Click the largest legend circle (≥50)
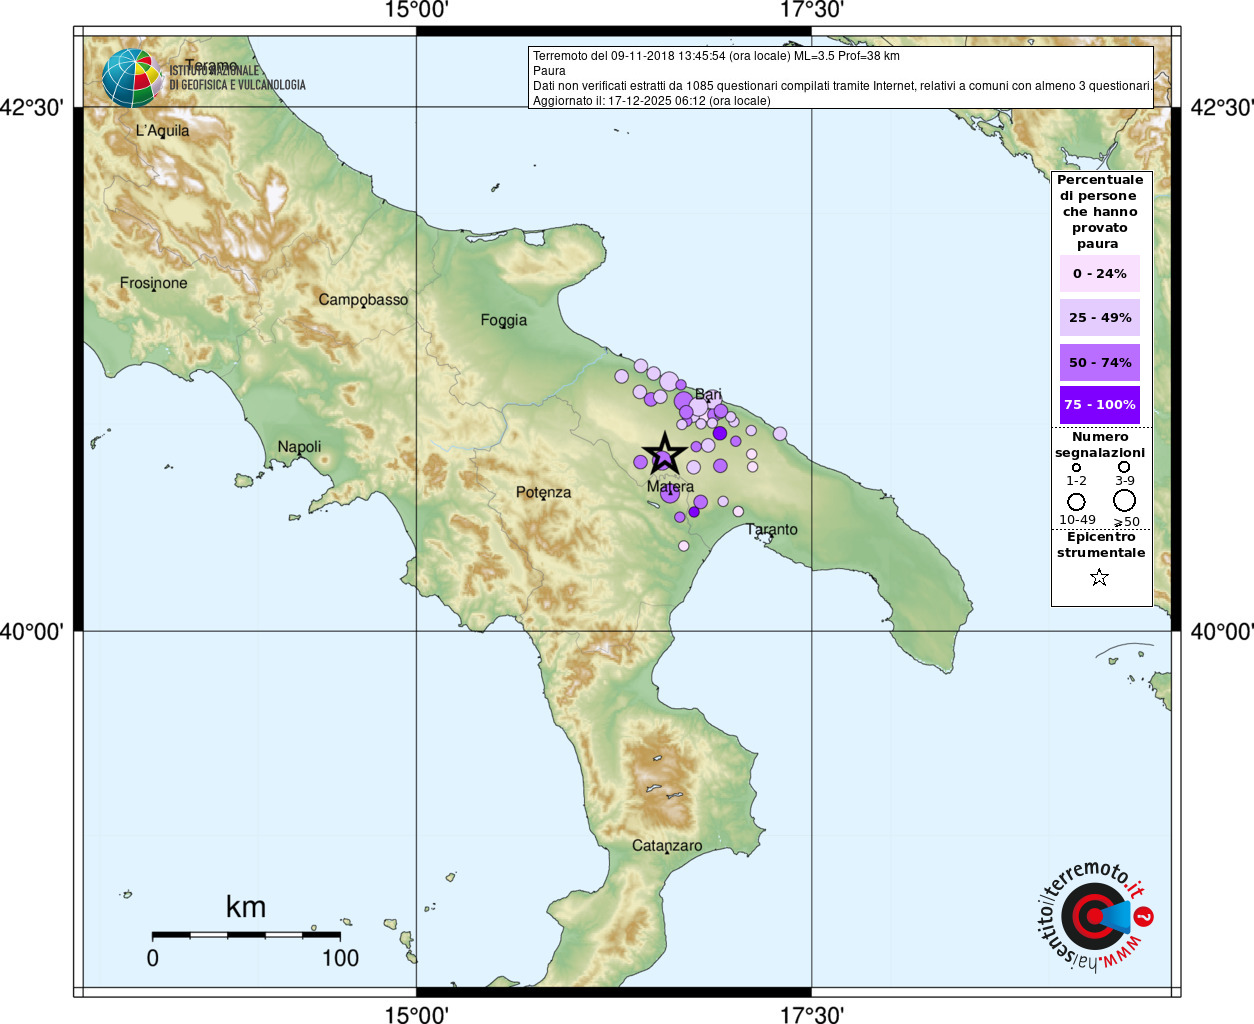 (x=1125, y=500)
